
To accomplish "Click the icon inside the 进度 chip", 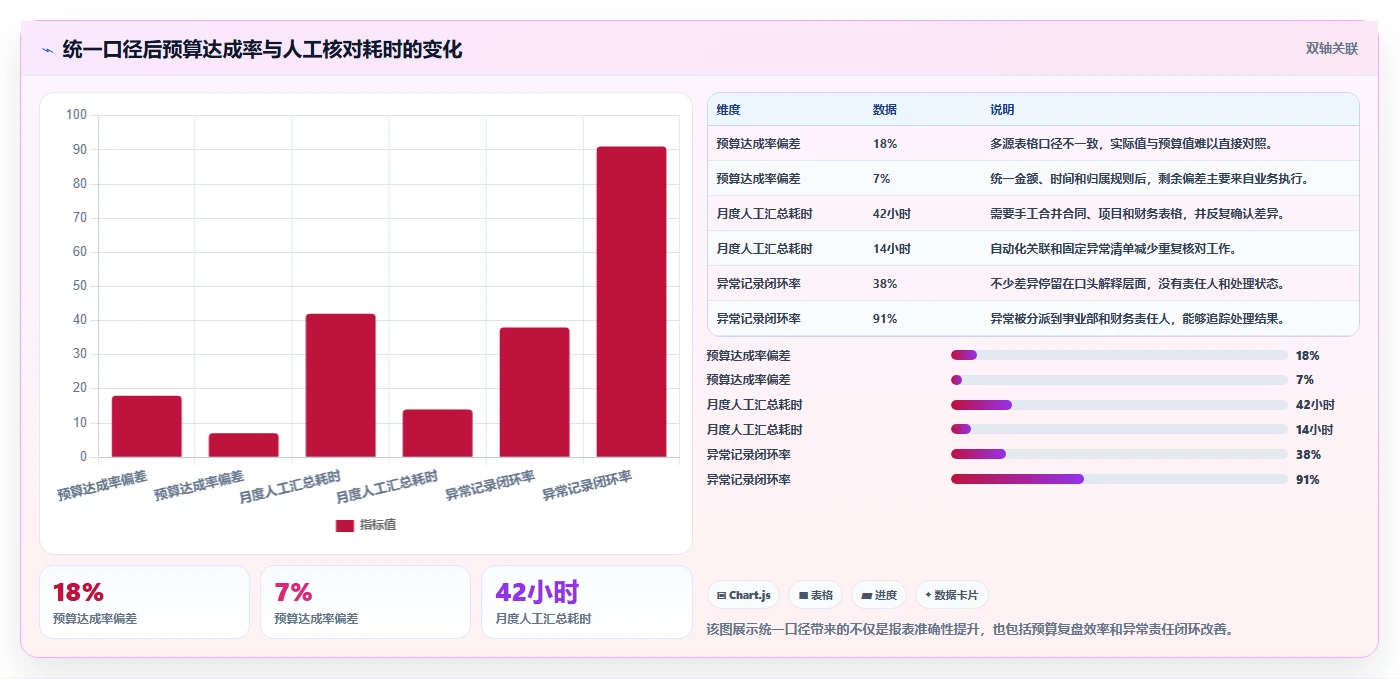I will click(x=866, y=595).
